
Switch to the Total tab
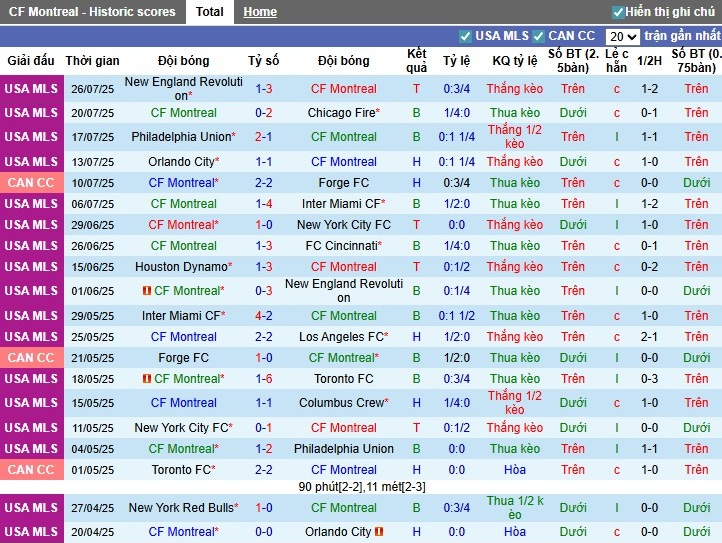(x=210, y=12)
